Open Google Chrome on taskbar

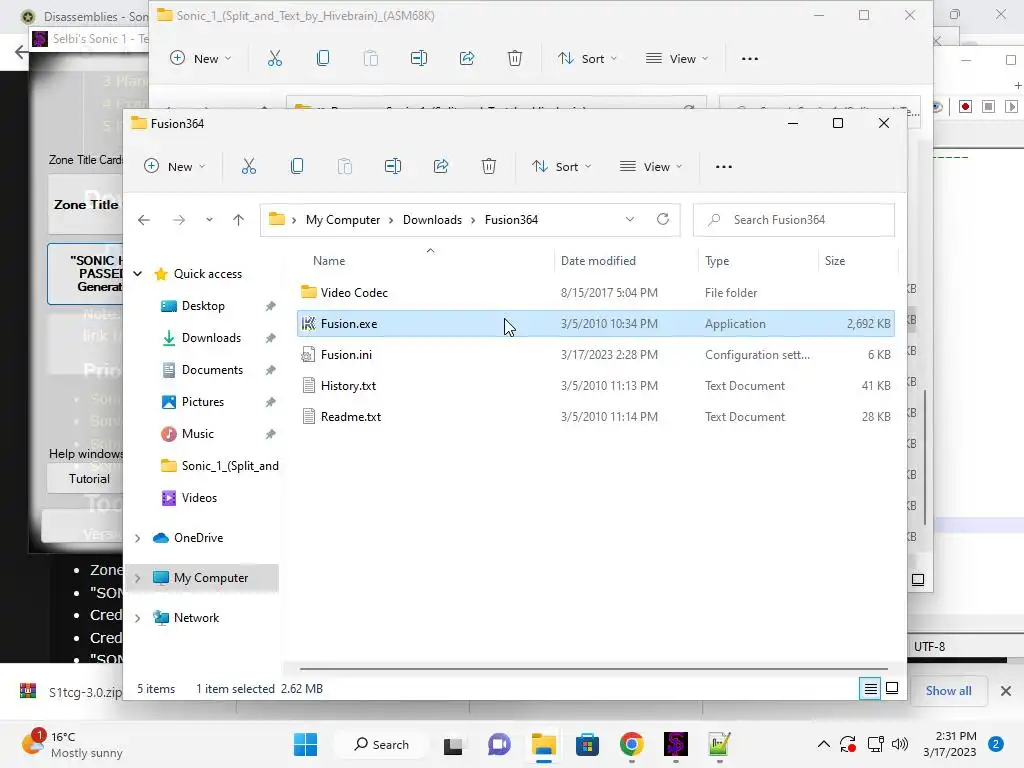pos(632,744)
